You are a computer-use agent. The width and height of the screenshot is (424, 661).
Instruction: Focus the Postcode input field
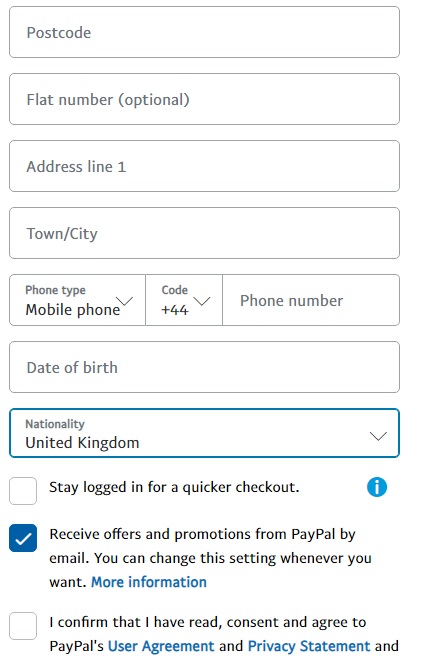pyautogui.click(x=204, y=32)
